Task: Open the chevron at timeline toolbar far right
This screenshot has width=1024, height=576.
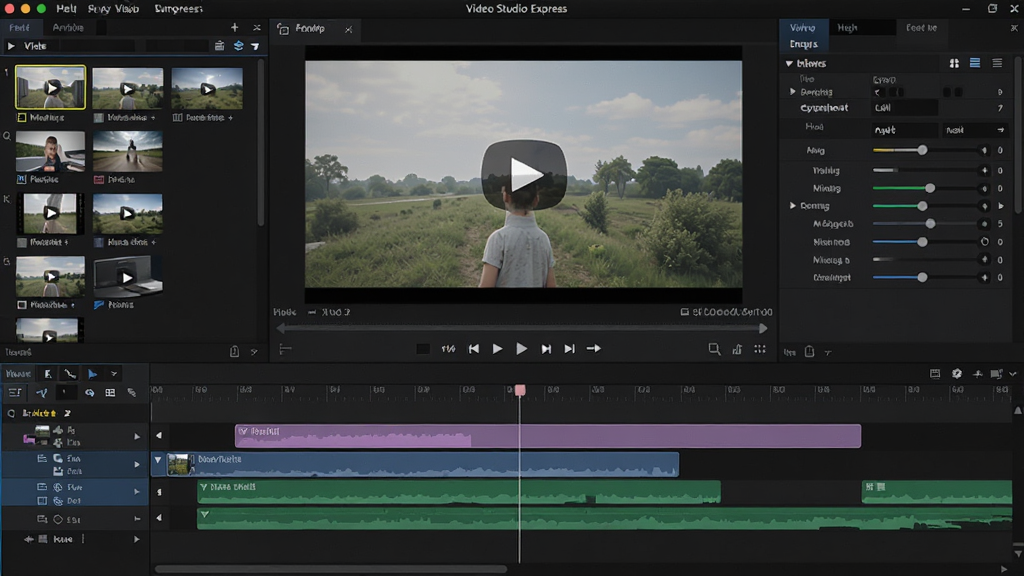Action: [1013, 374]
